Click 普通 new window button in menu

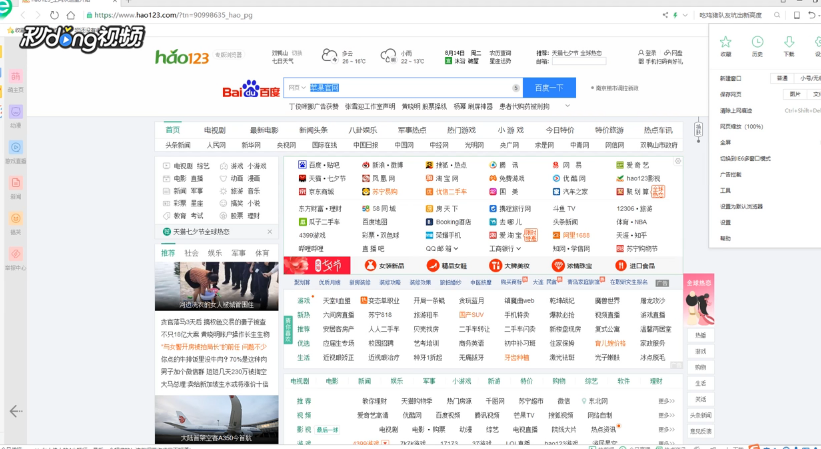tap(782, 78)
